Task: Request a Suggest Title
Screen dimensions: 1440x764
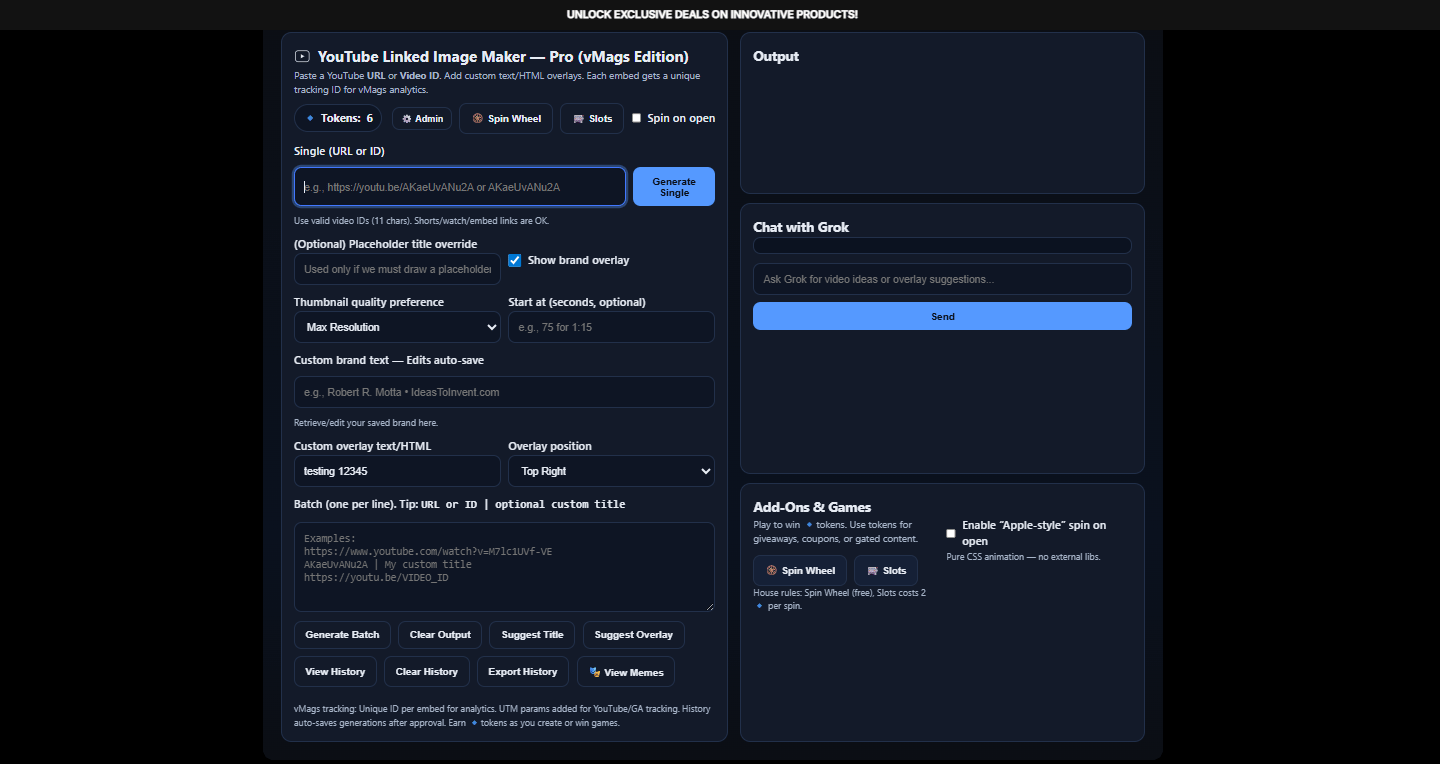Action: (x=533, y=635)
